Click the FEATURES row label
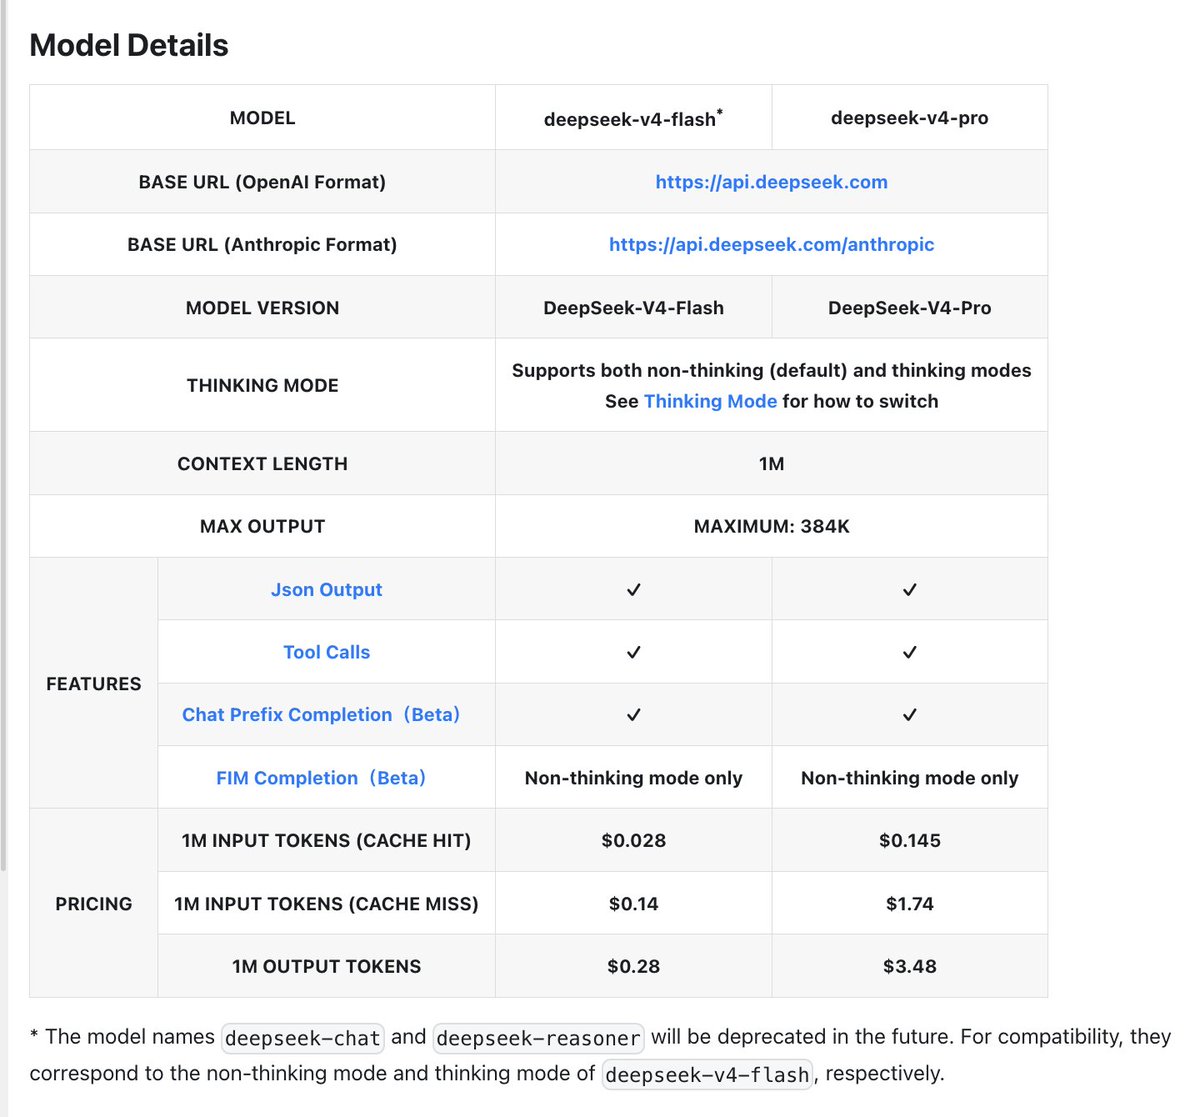Viewport: 1200px width, 1117px height. coord(93,683)
